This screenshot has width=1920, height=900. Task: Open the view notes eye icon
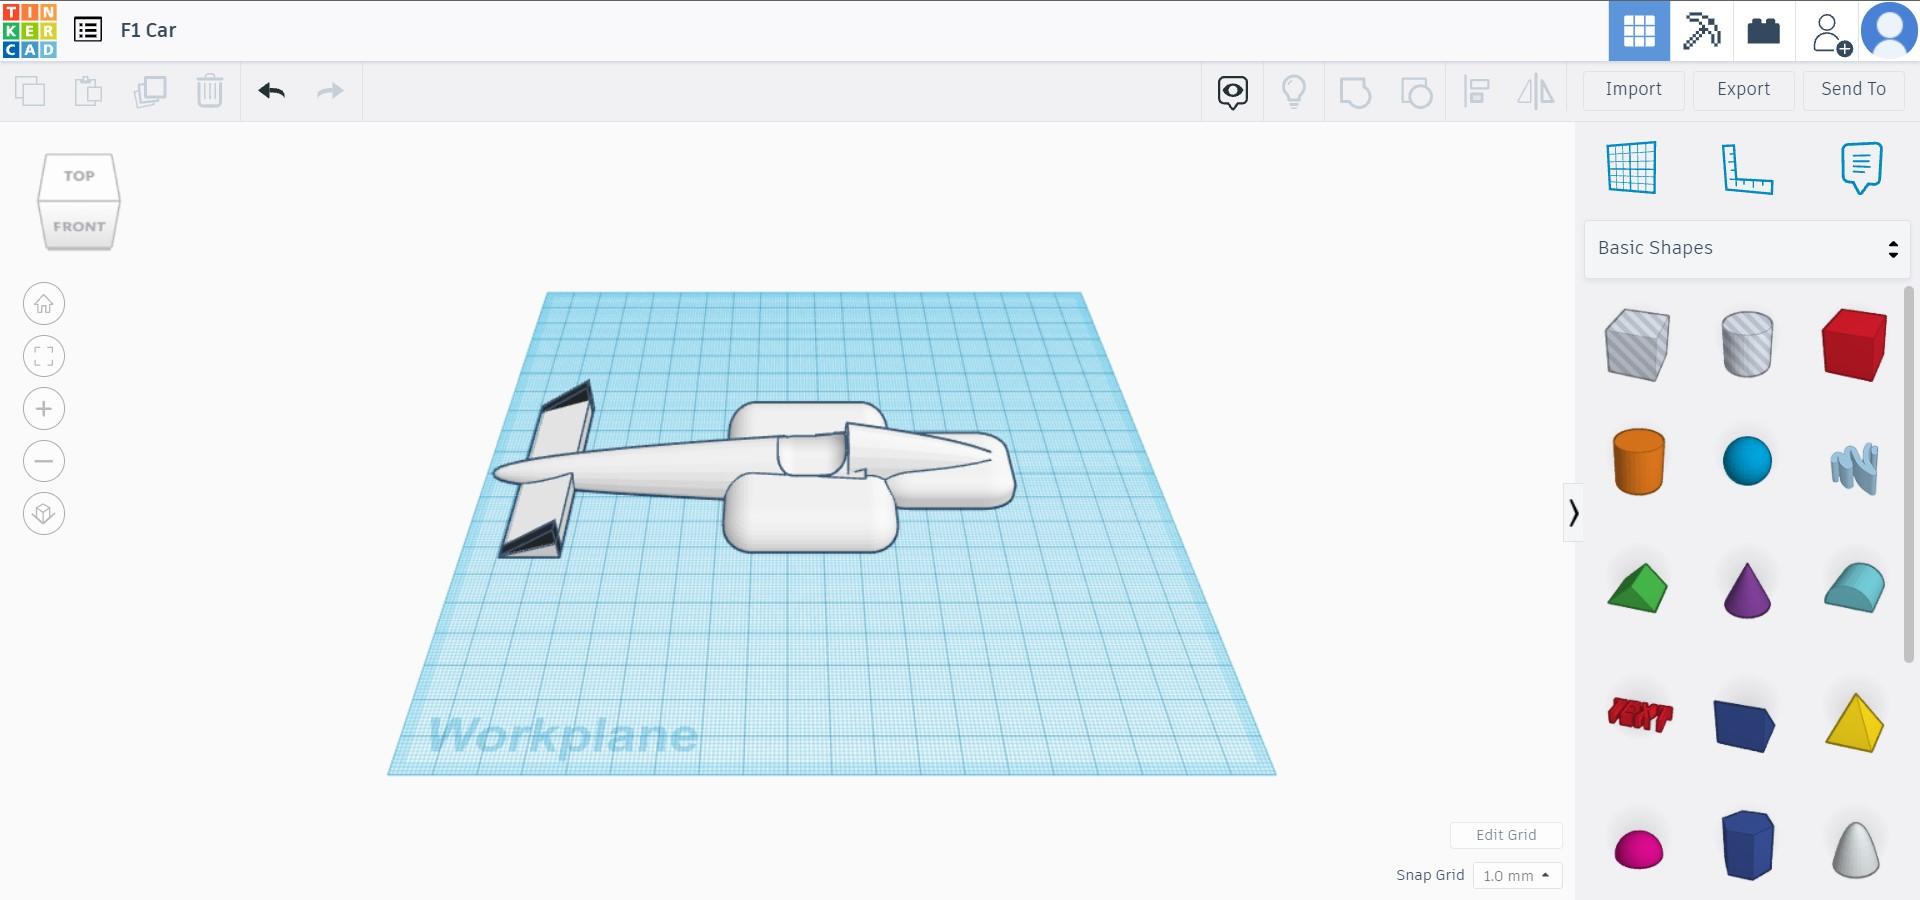tap(1233, 92)
